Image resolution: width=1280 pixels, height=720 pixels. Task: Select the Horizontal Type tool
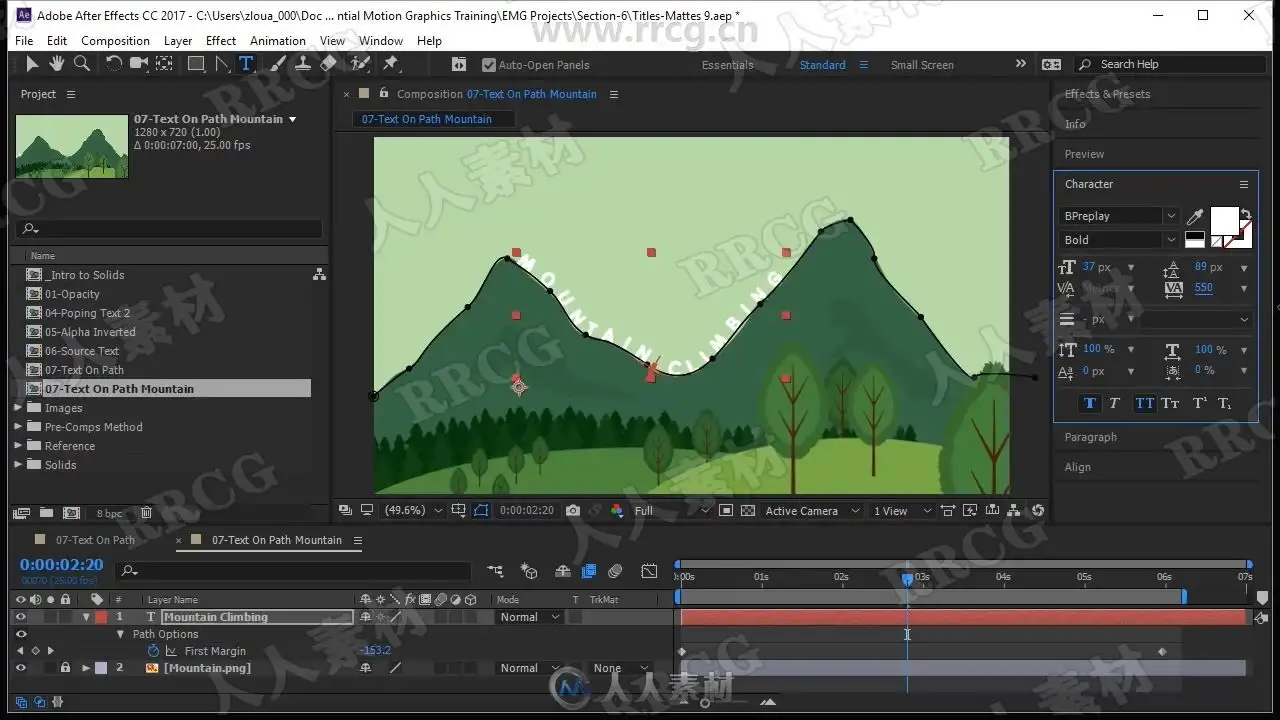point(246,64)
